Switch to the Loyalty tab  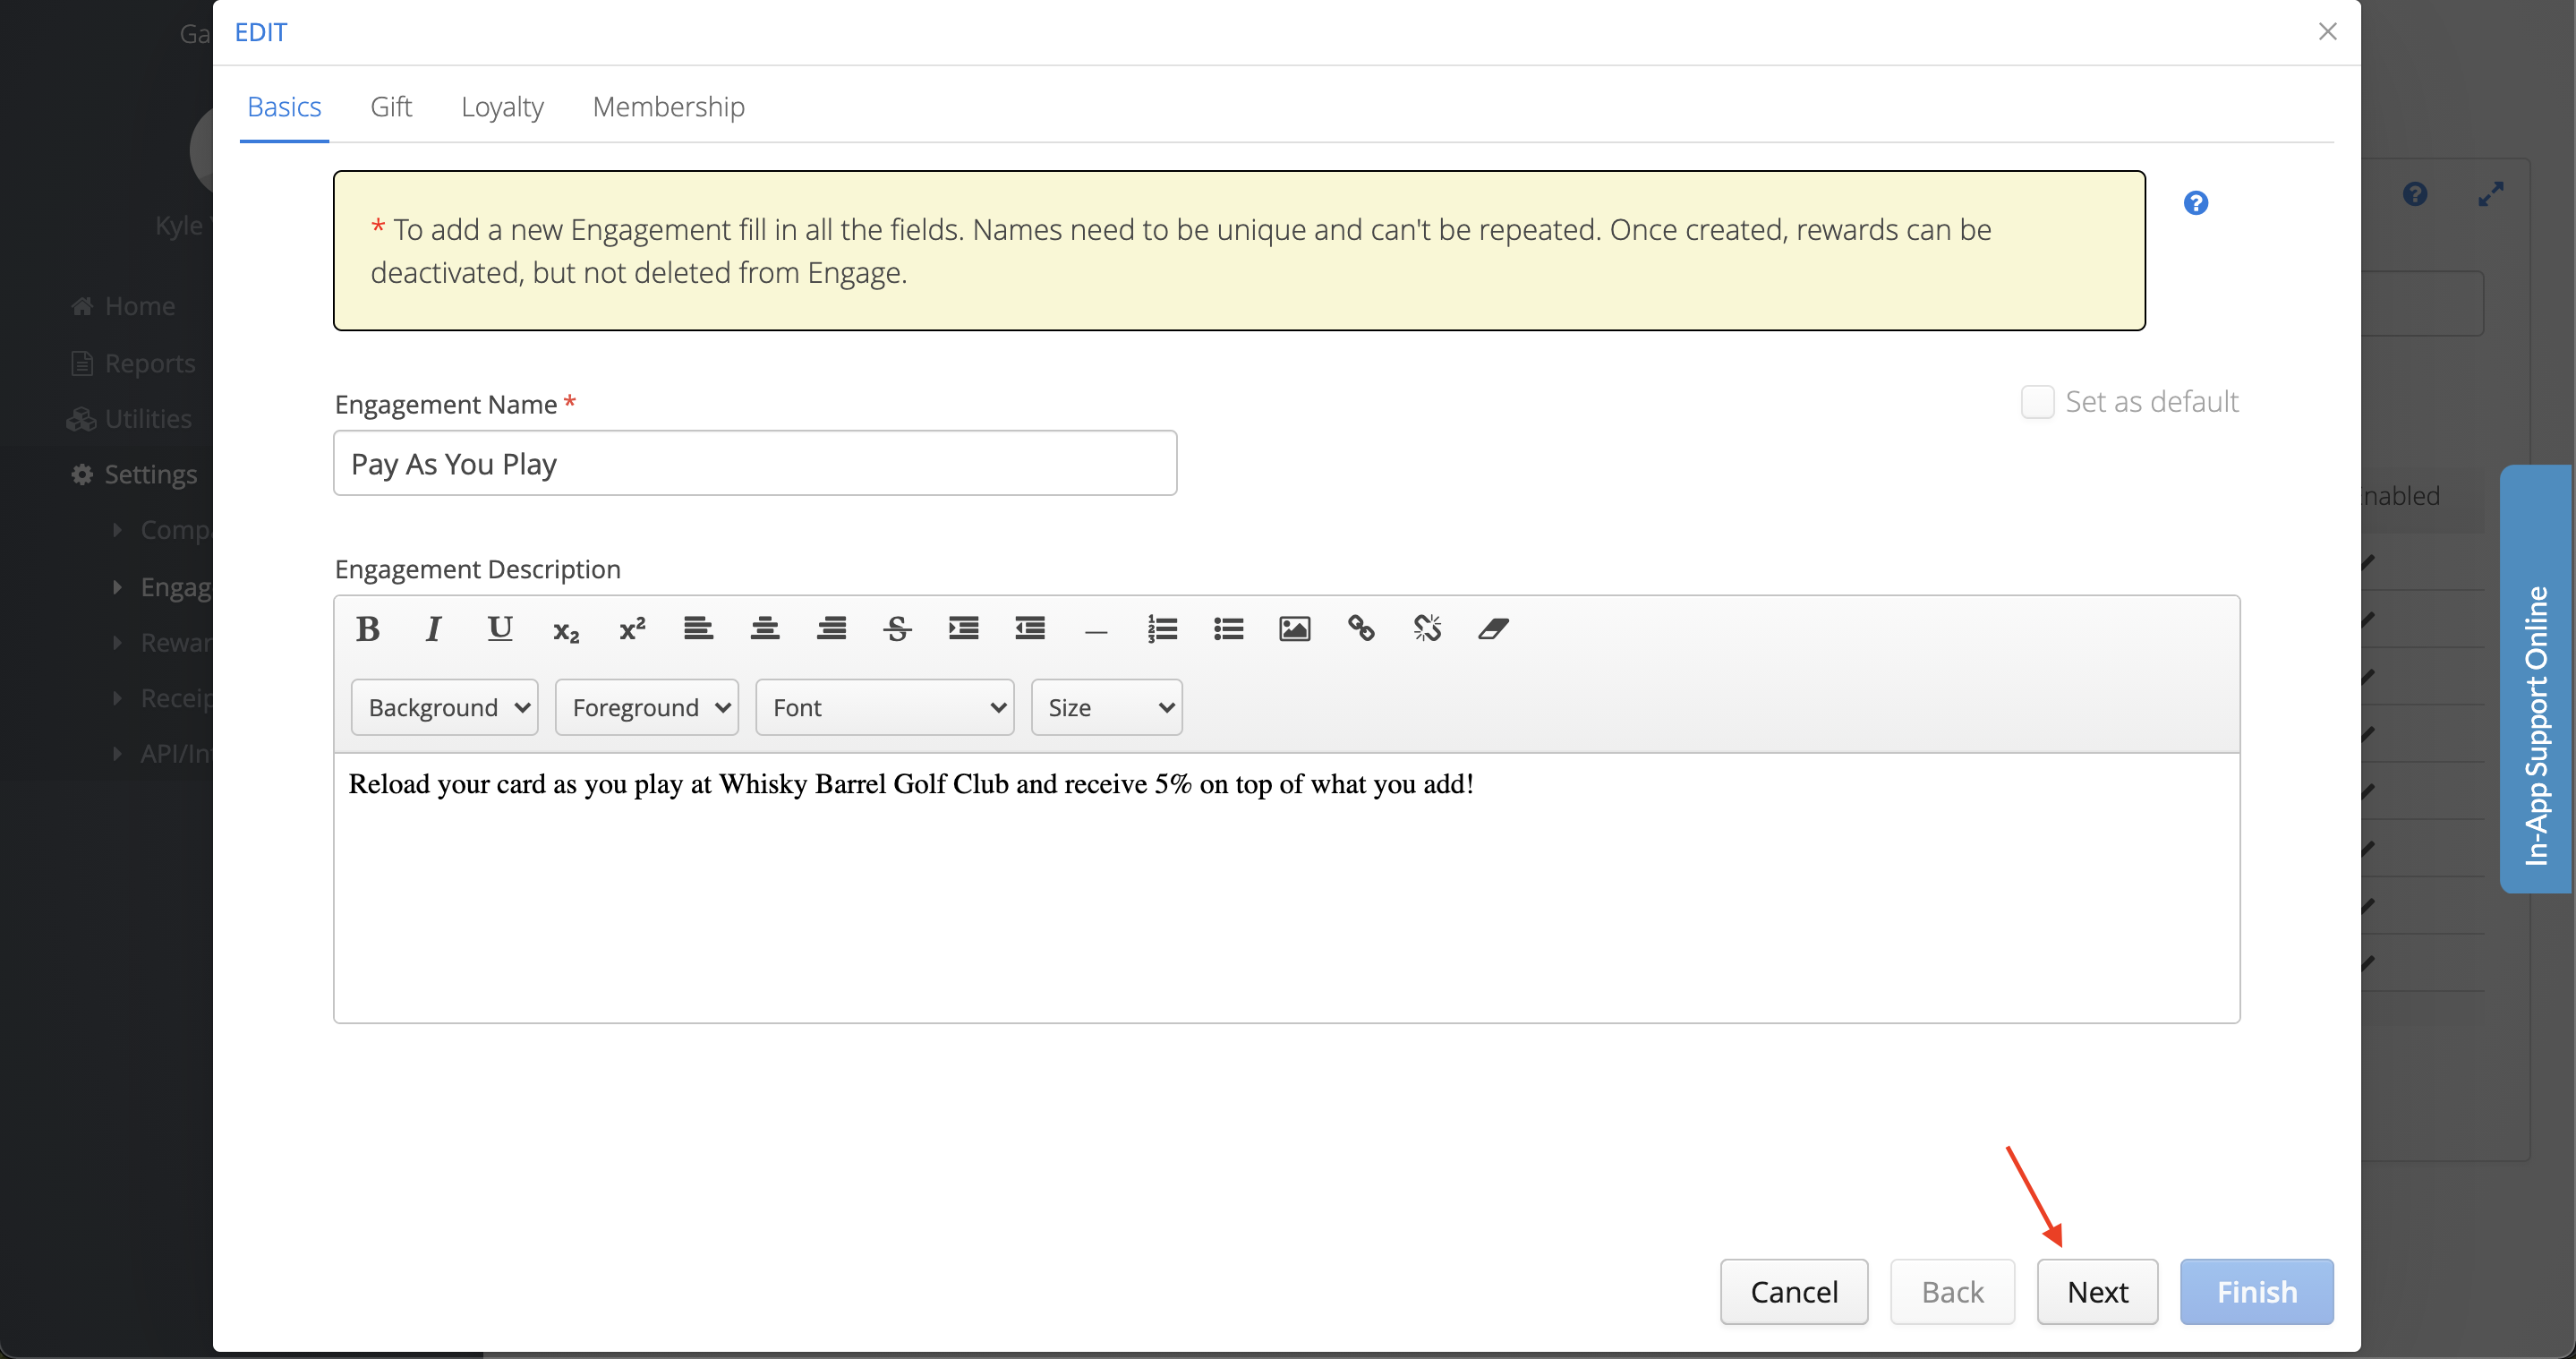pyautogui.click(x=502, y=106)
